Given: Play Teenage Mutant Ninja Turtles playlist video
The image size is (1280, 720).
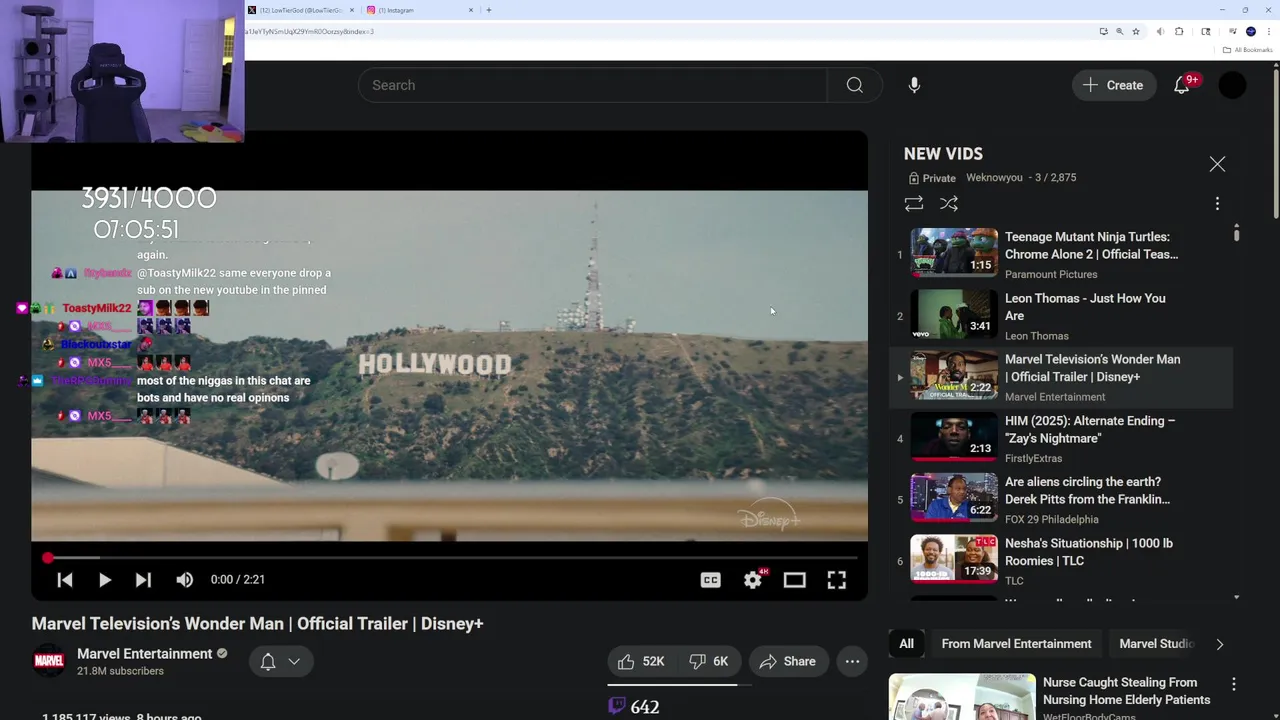Looking at the screenshot, I should [1061, 253].
